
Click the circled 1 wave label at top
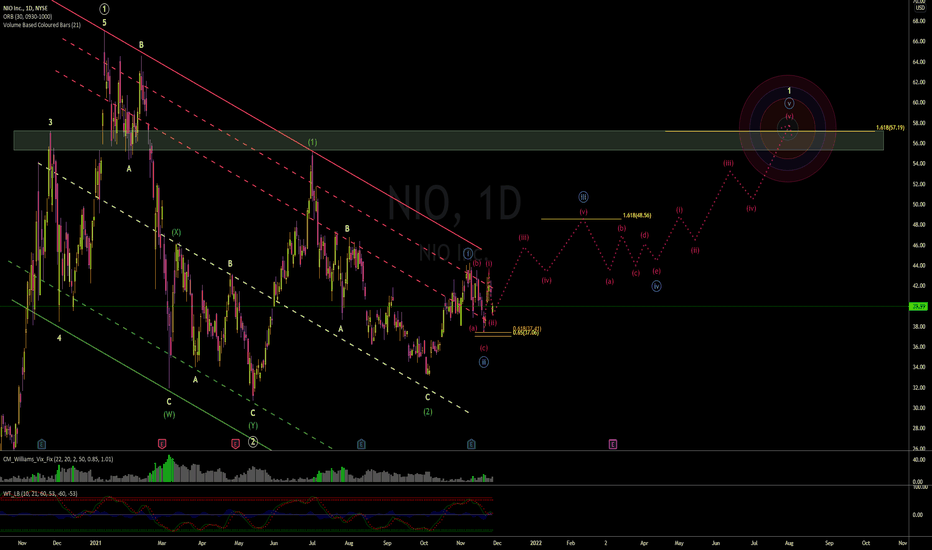[x=104, y=9]
